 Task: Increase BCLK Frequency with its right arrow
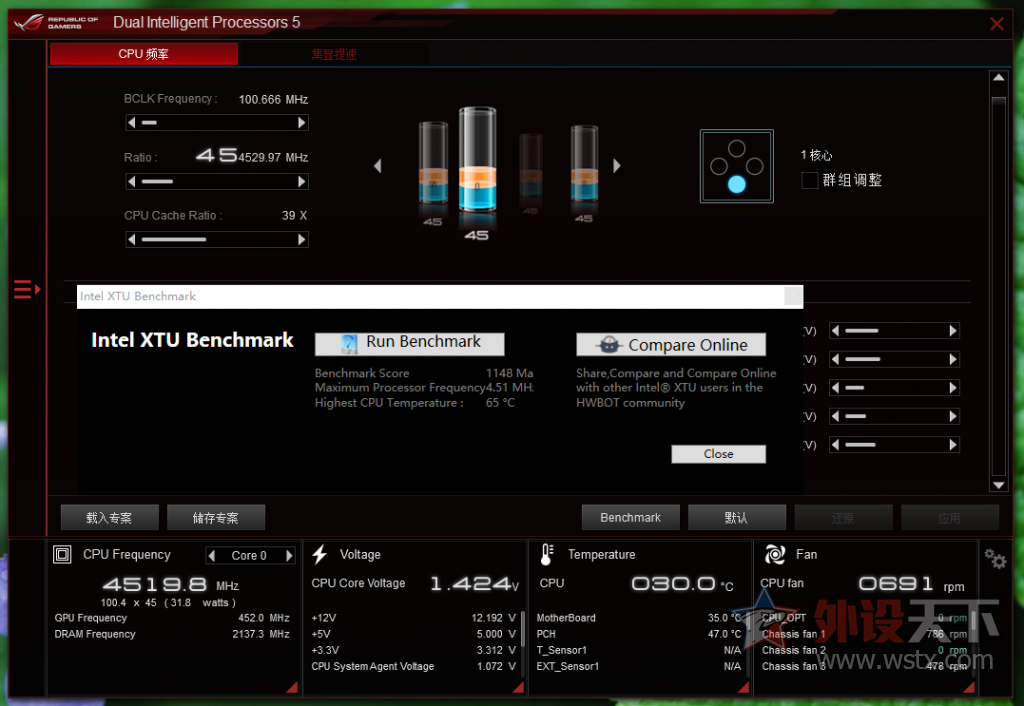pos(302,123)
